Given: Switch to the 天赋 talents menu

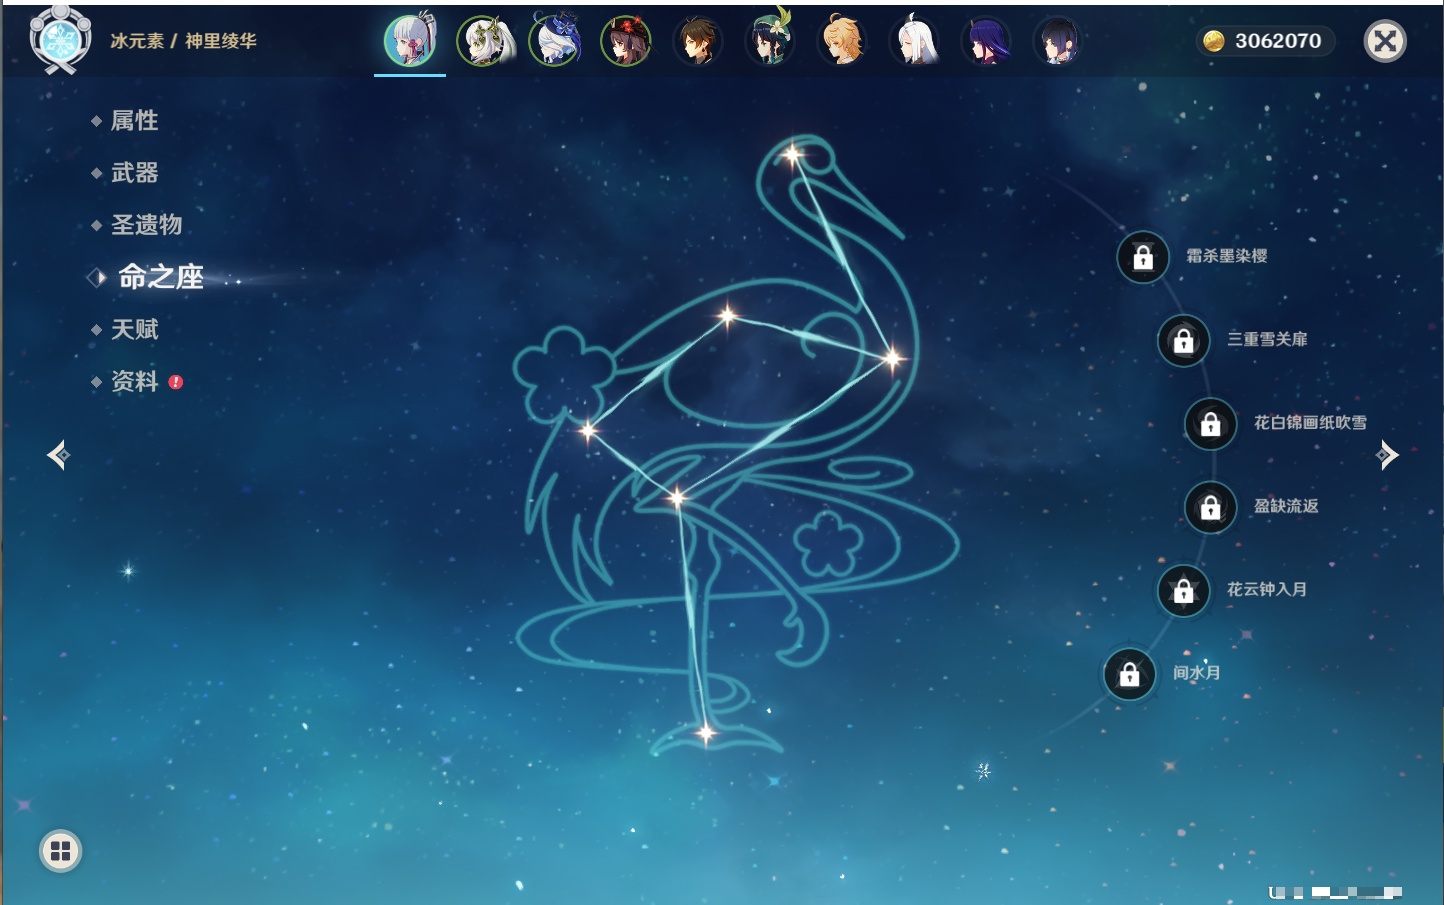Looking at the screenshot, I should point(134,329).
